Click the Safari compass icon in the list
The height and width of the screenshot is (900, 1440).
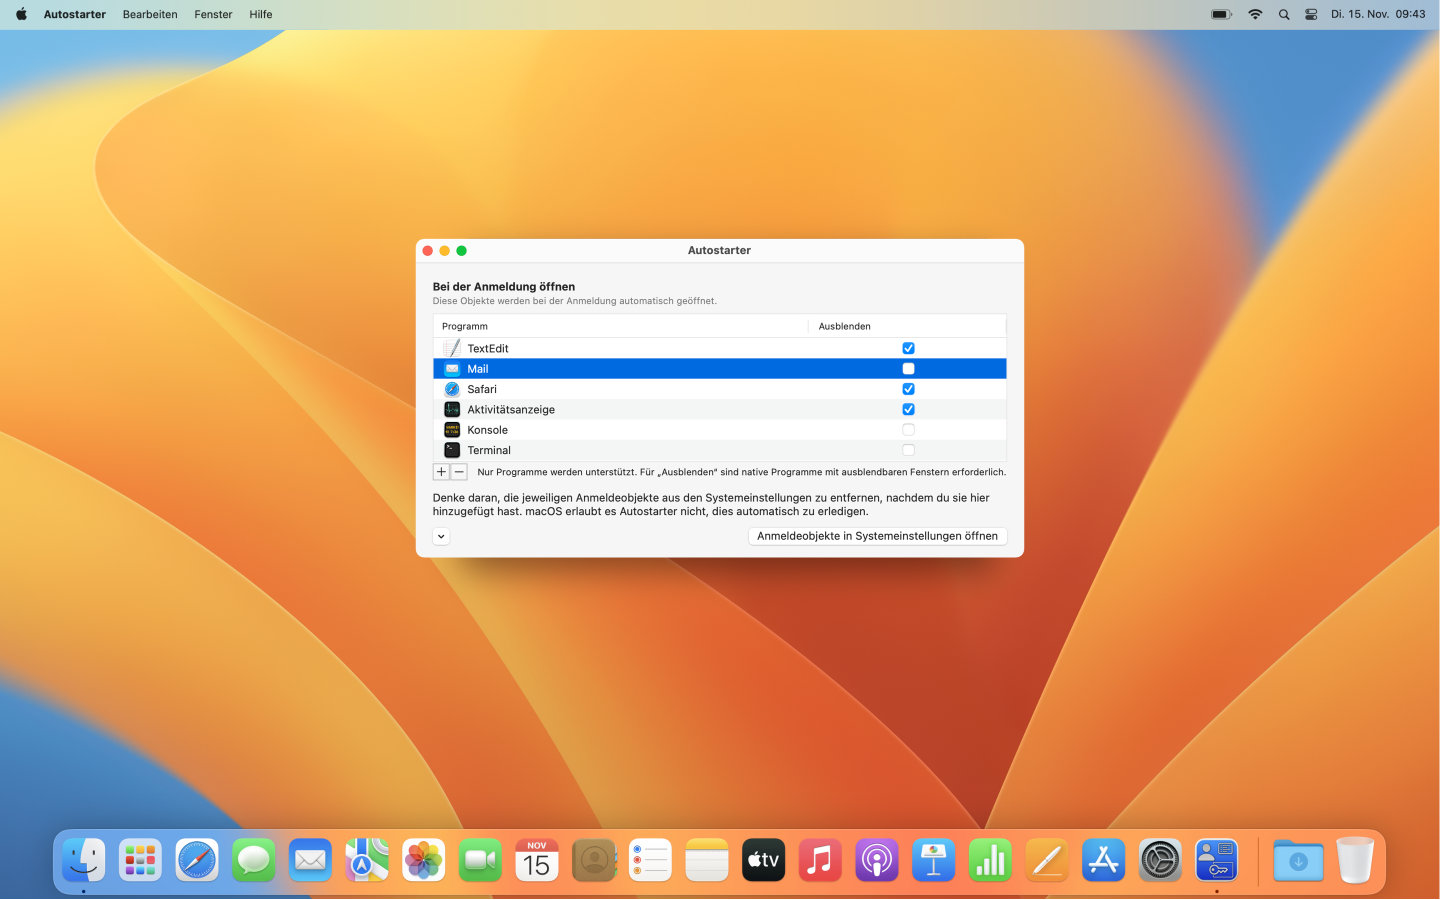pos(452,389)
